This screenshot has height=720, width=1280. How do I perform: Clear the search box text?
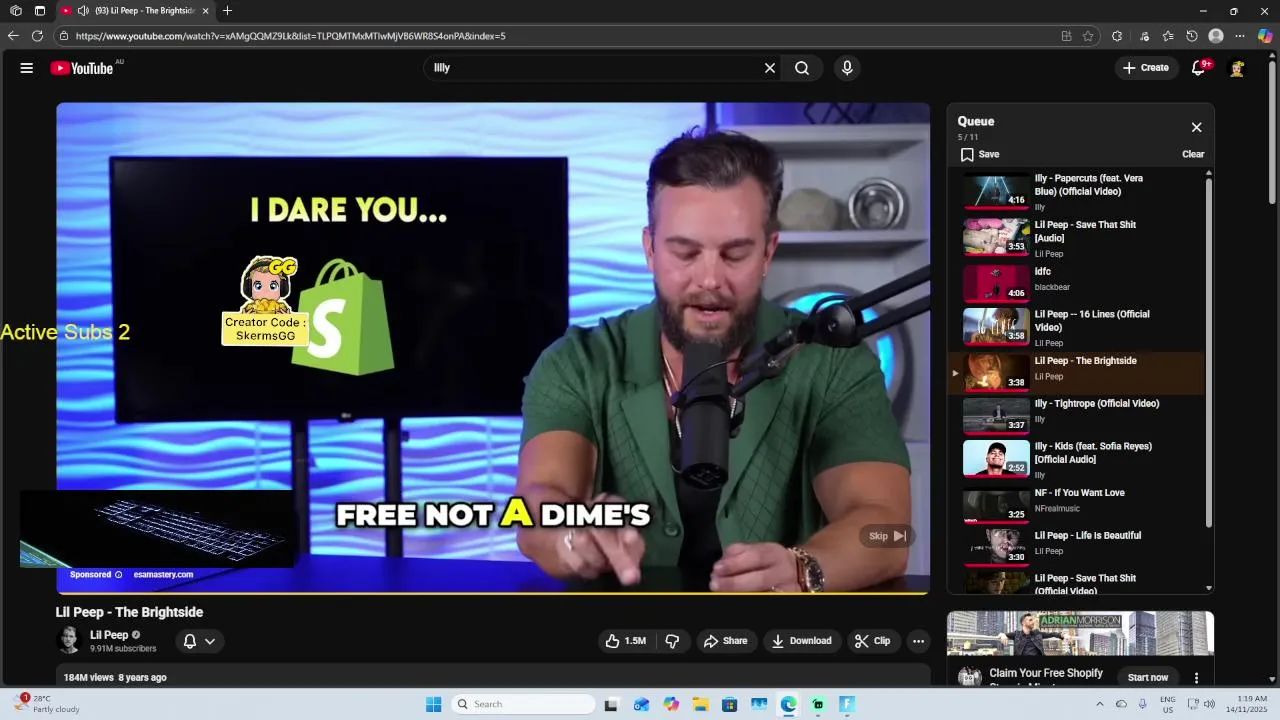770,68
